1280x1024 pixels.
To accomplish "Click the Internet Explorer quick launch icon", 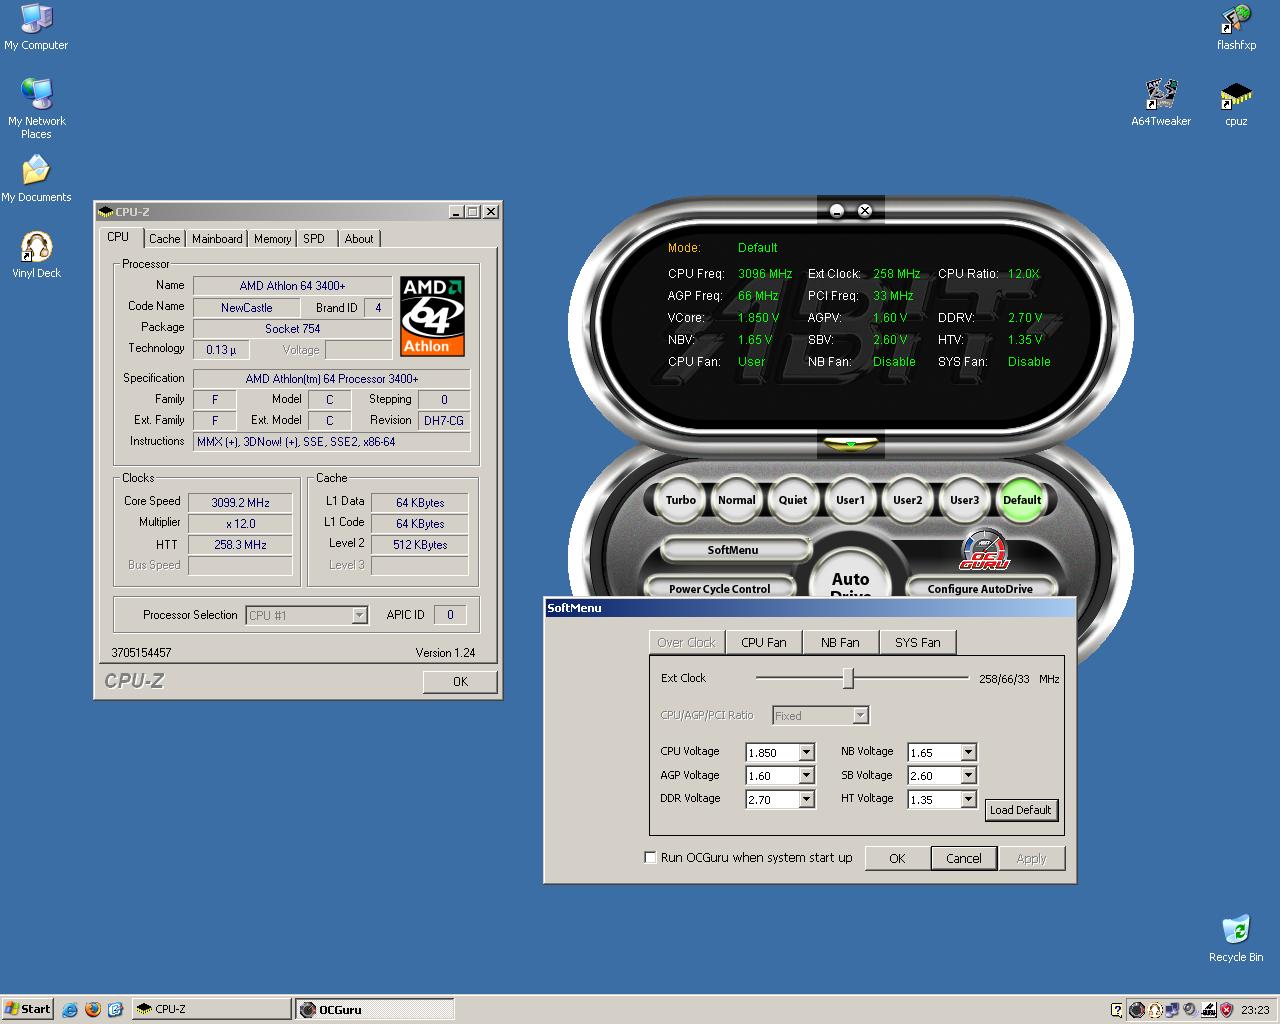I will tap(70, 1009).
